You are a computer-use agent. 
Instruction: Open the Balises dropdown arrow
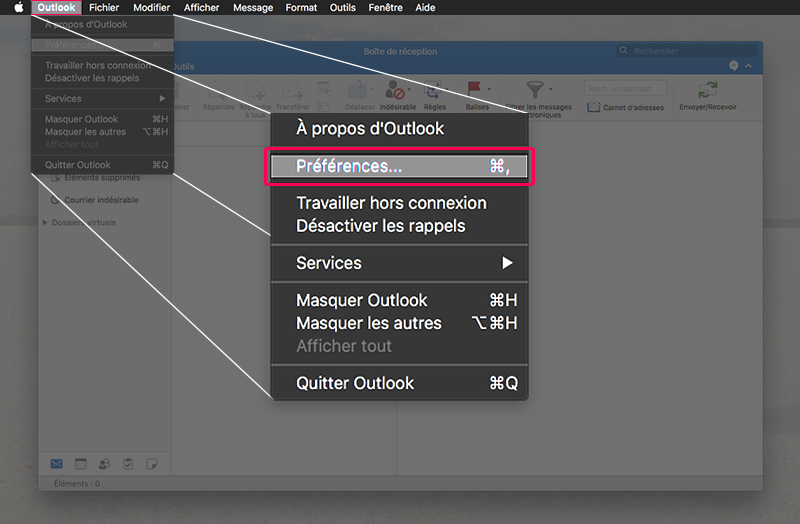point(489,89)
